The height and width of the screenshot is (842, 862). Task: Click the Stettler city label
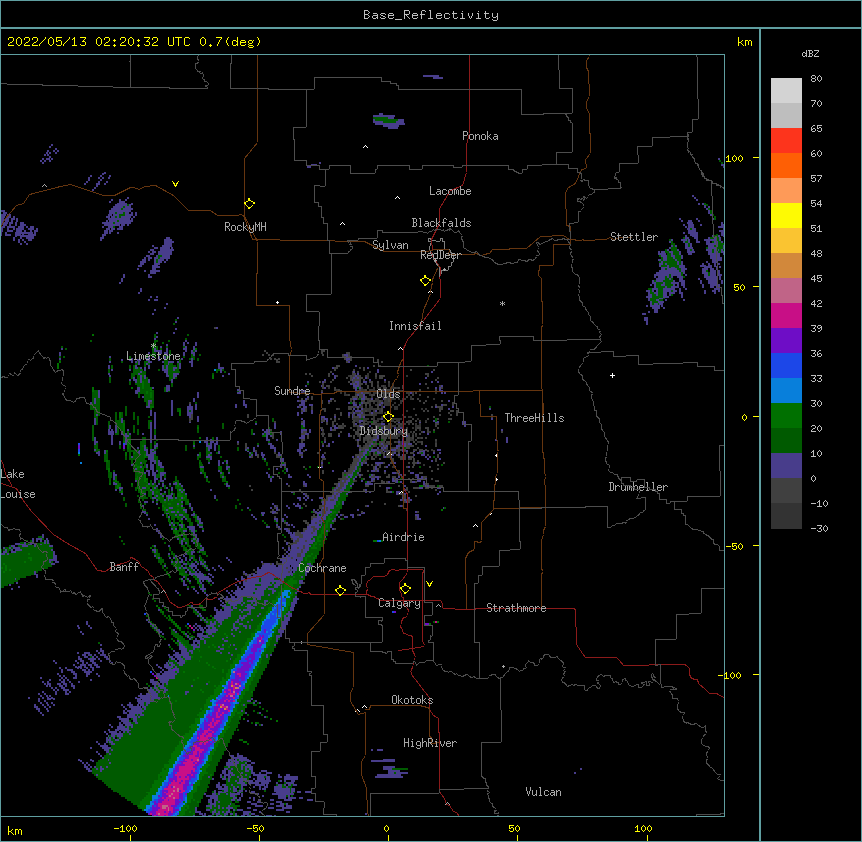click(634, 237)
